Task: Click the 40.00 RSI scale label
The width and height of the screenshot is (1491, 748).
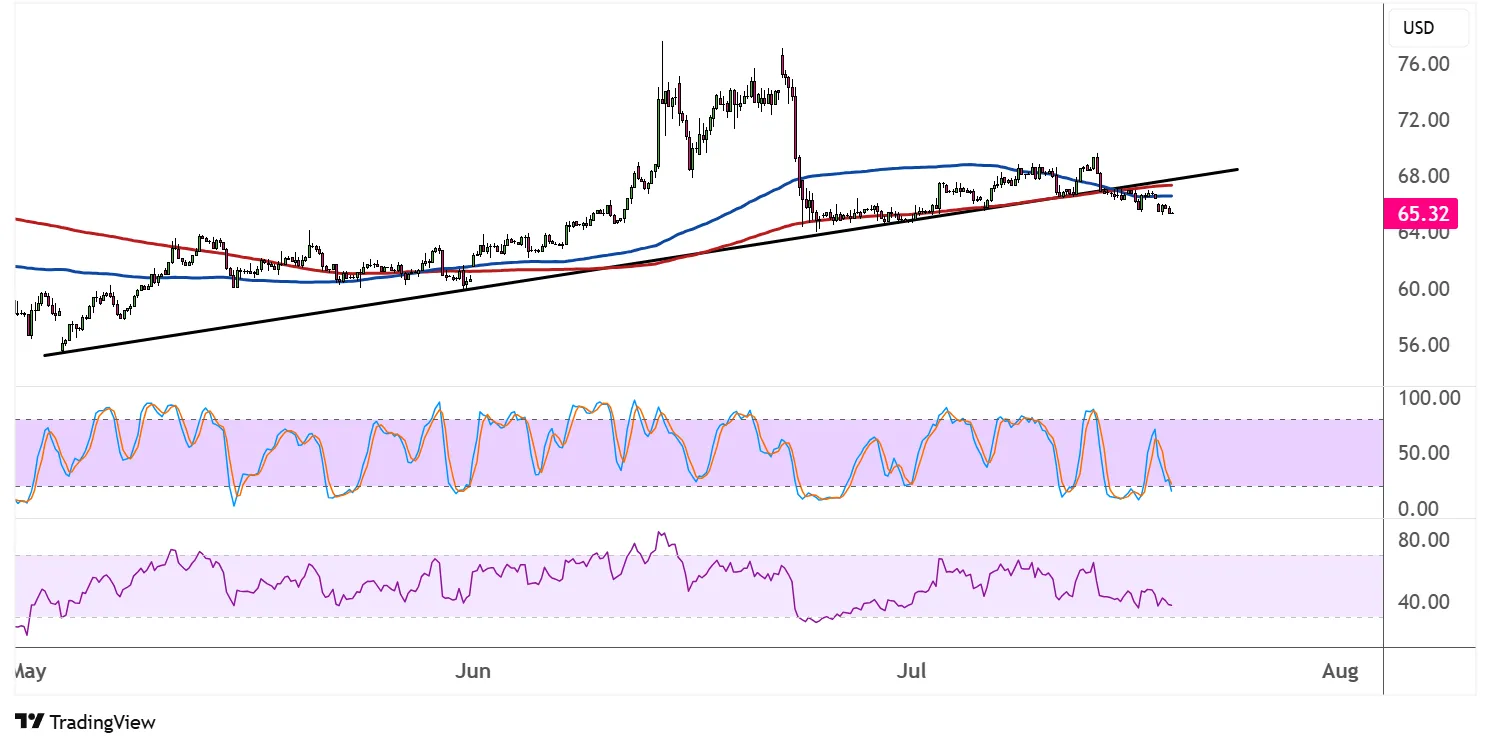Action: click(1424, 602)
